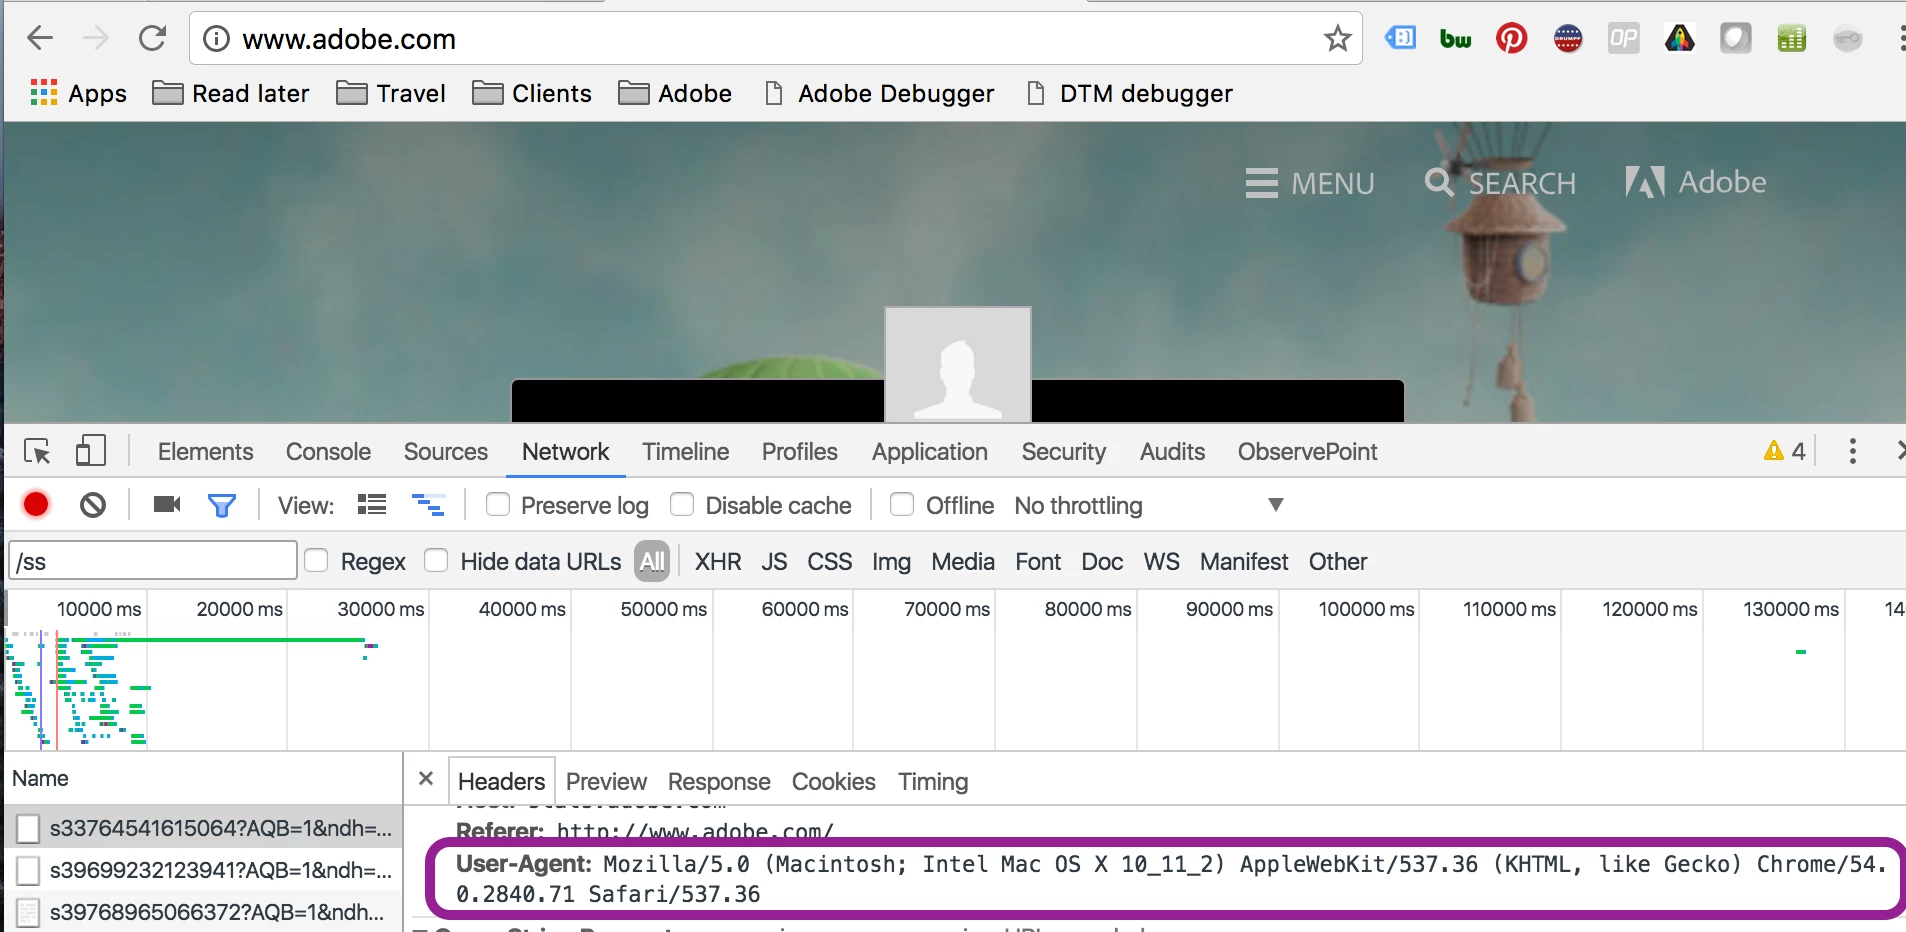Open the Elements panel tab
Viewport: 1906px width, 932px height.
pyautogui.click(x=206, y=452)
